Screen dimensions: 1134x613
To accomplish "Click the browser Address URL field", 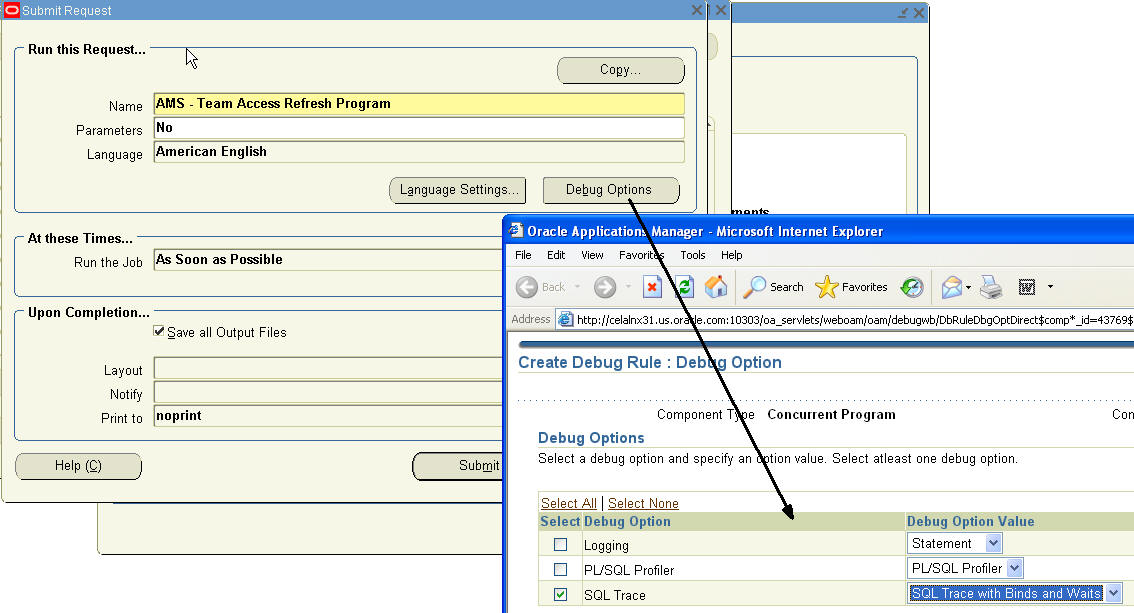I will point(845,320).
